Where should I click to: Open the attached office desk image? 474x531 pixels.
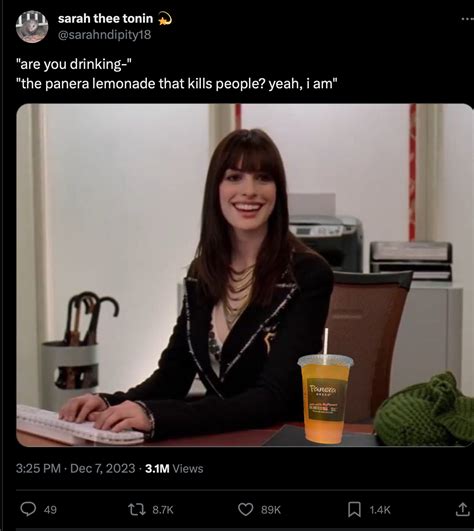[245, 275]
